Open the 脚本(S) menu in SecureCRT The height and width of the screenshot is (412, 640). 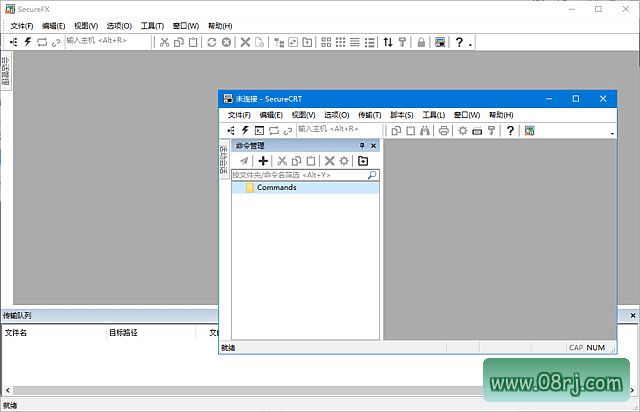pyautogui.click(x=402, y=115)
